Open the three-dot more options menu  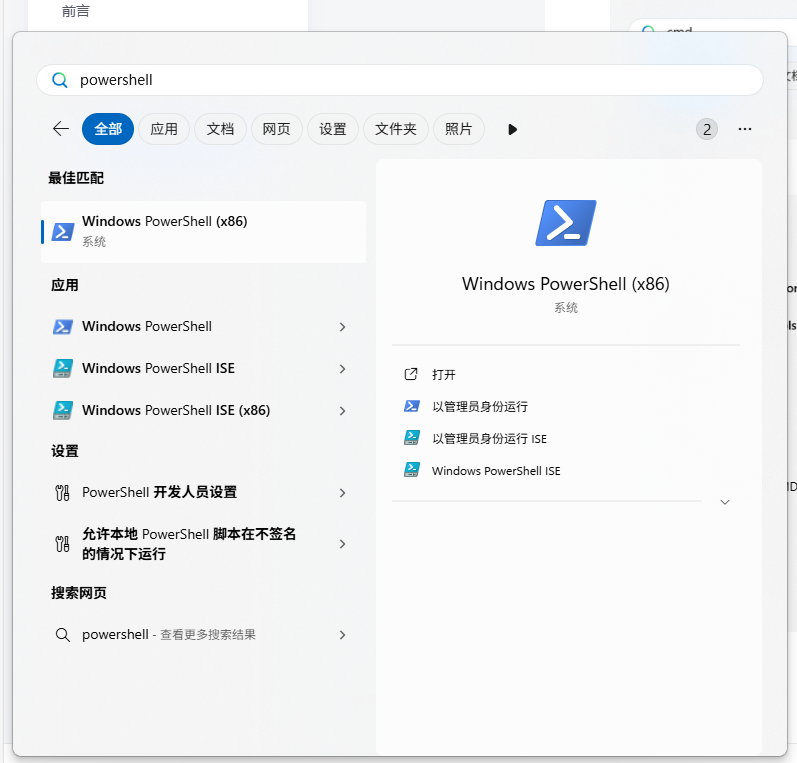click(x=745, y=129)
